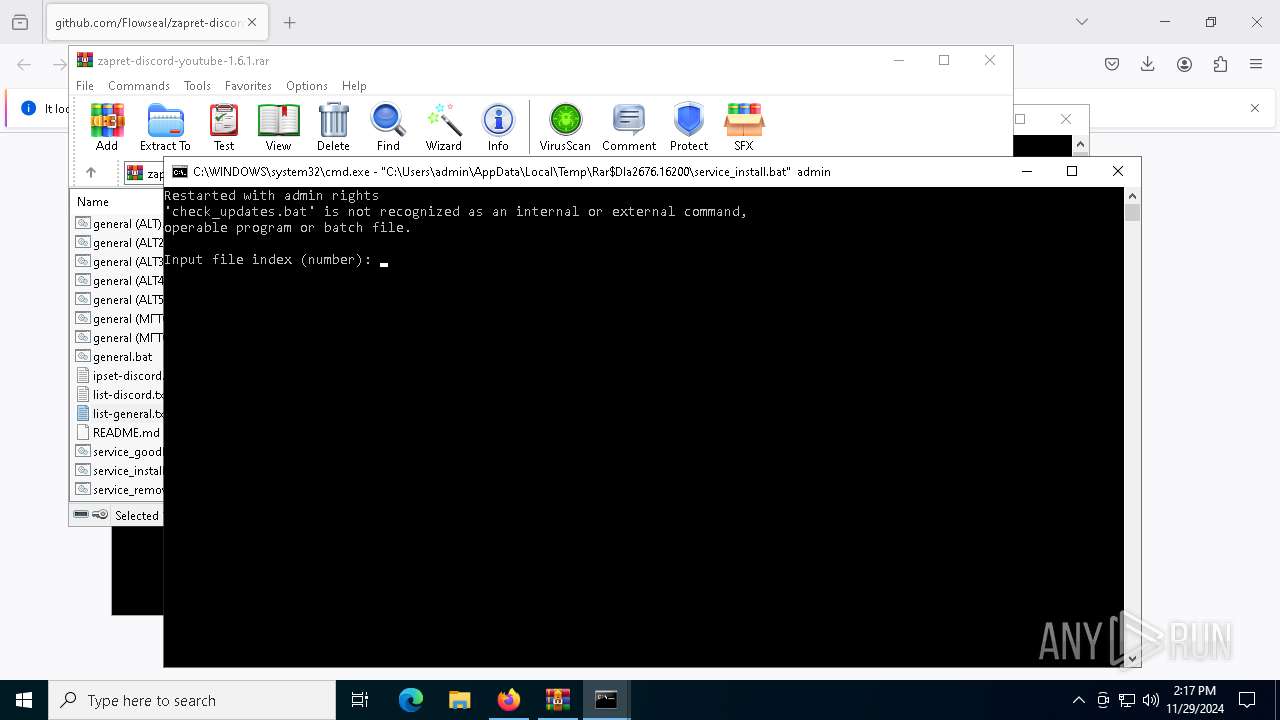
Task: Open the notification center
Action: [1247, 700]
